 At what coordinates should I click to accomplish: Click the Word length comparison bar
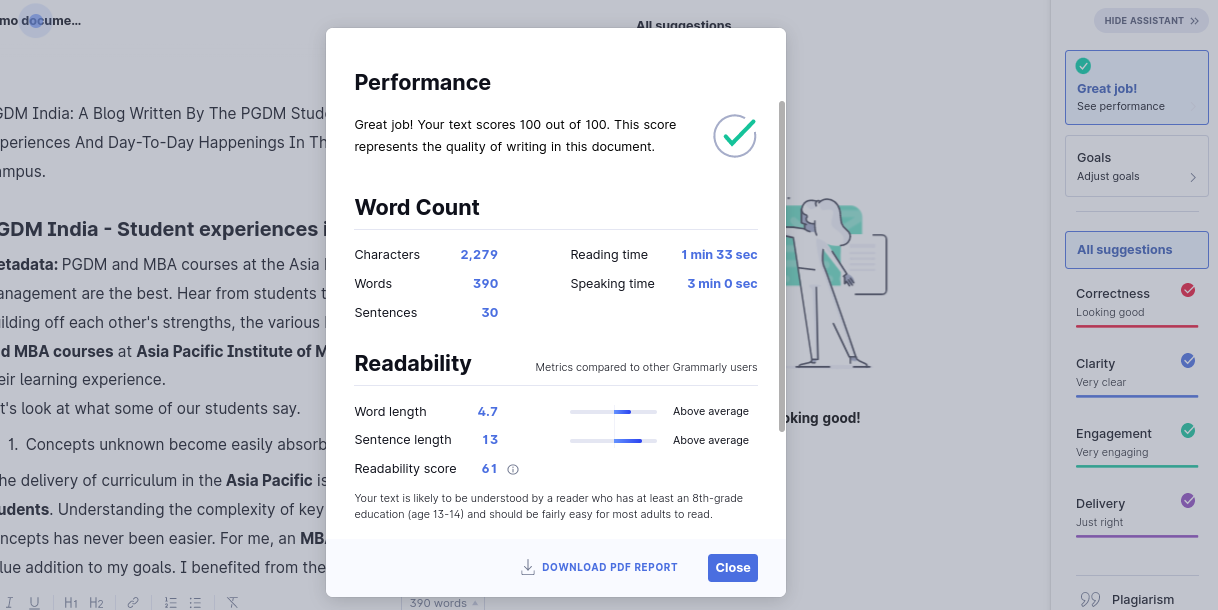point(613,412)
